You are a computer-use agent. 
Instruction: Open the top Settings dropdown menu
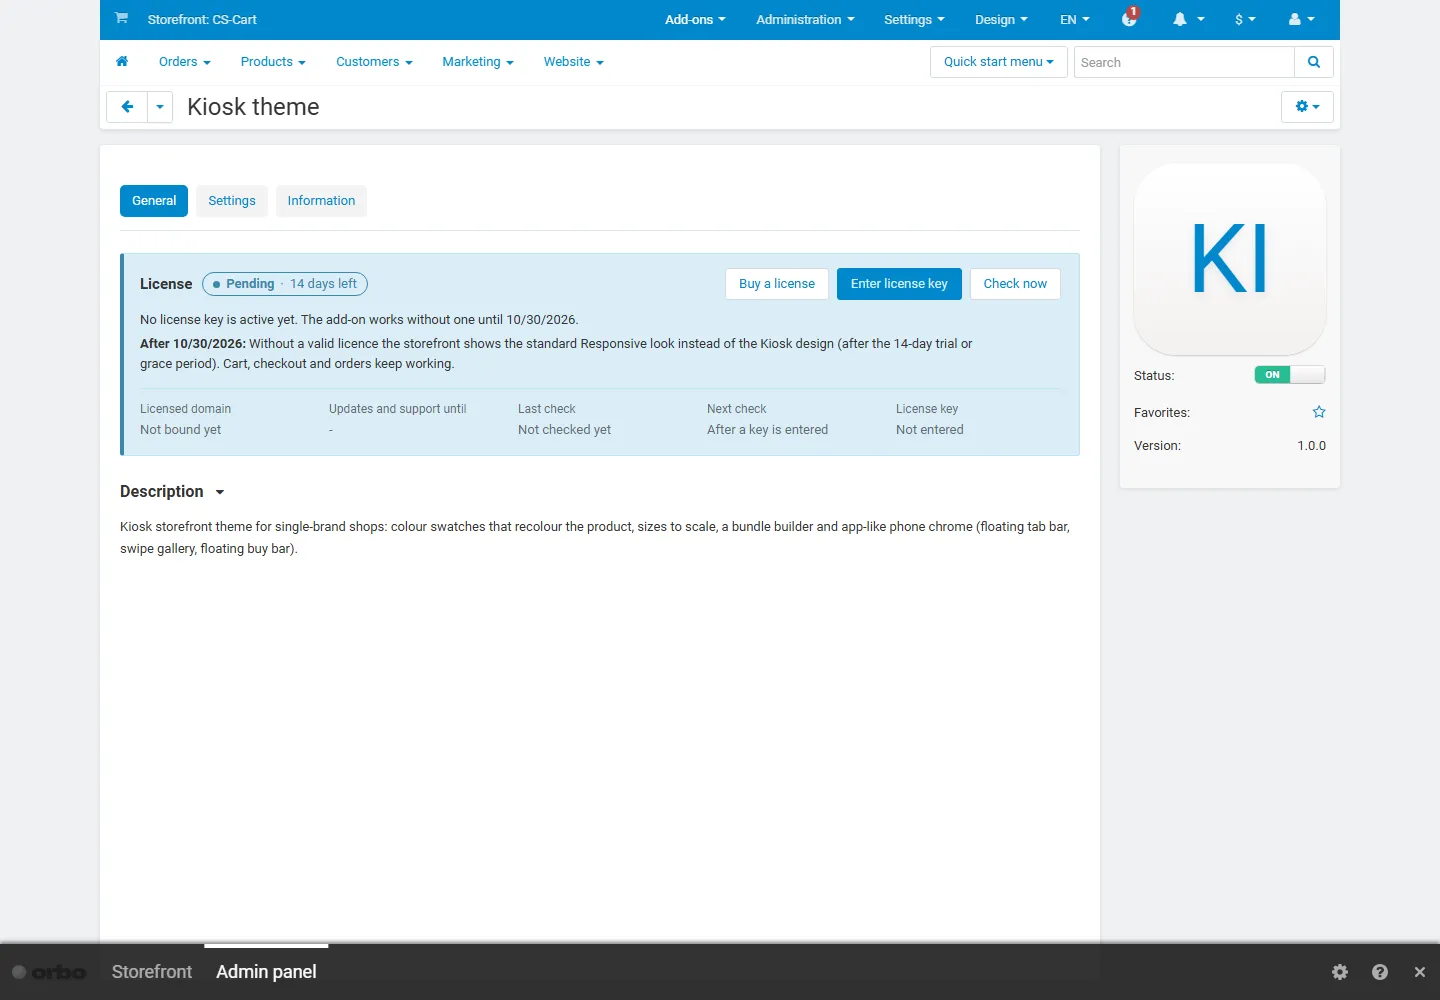(x=914, y=19)
